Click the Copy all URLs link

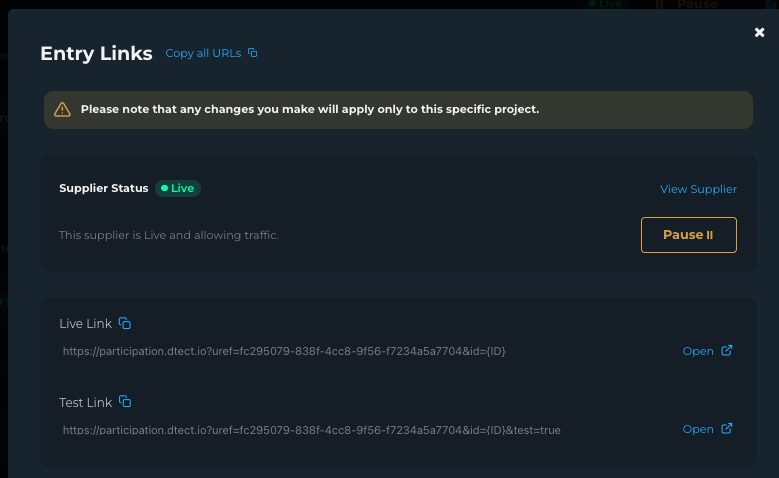click(203, 53)
